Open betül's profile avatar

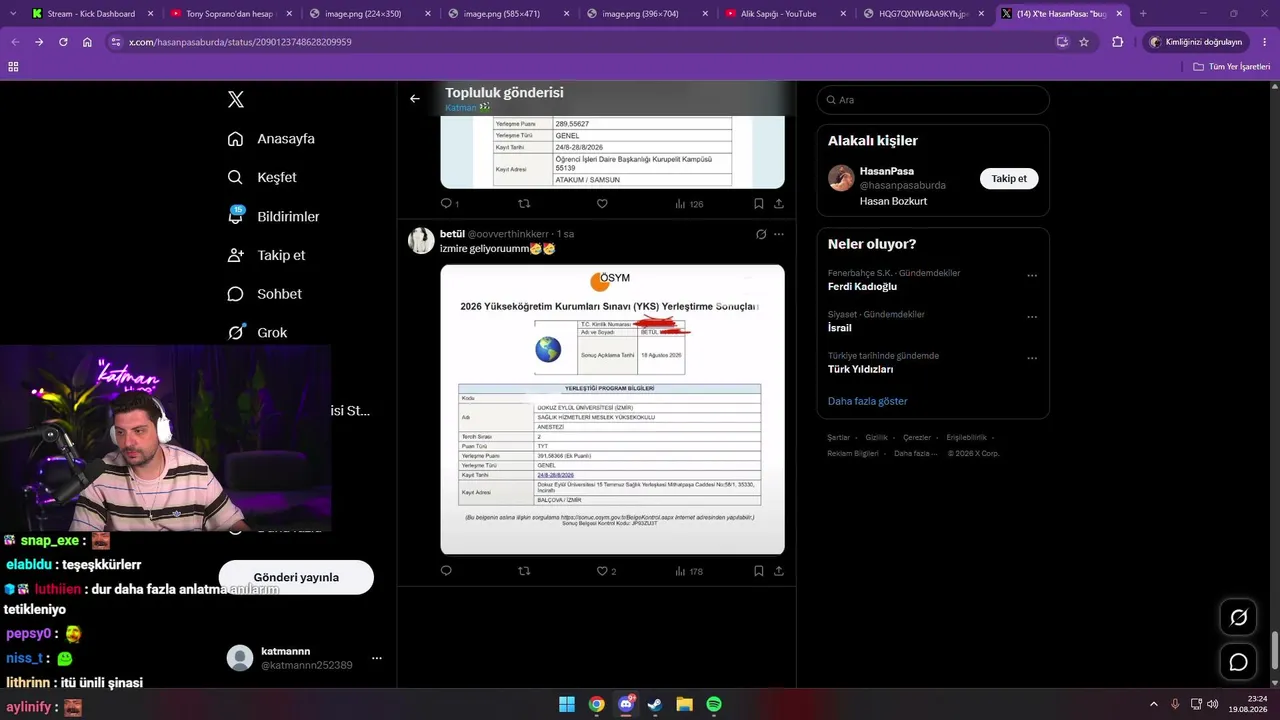pos(421,240)
